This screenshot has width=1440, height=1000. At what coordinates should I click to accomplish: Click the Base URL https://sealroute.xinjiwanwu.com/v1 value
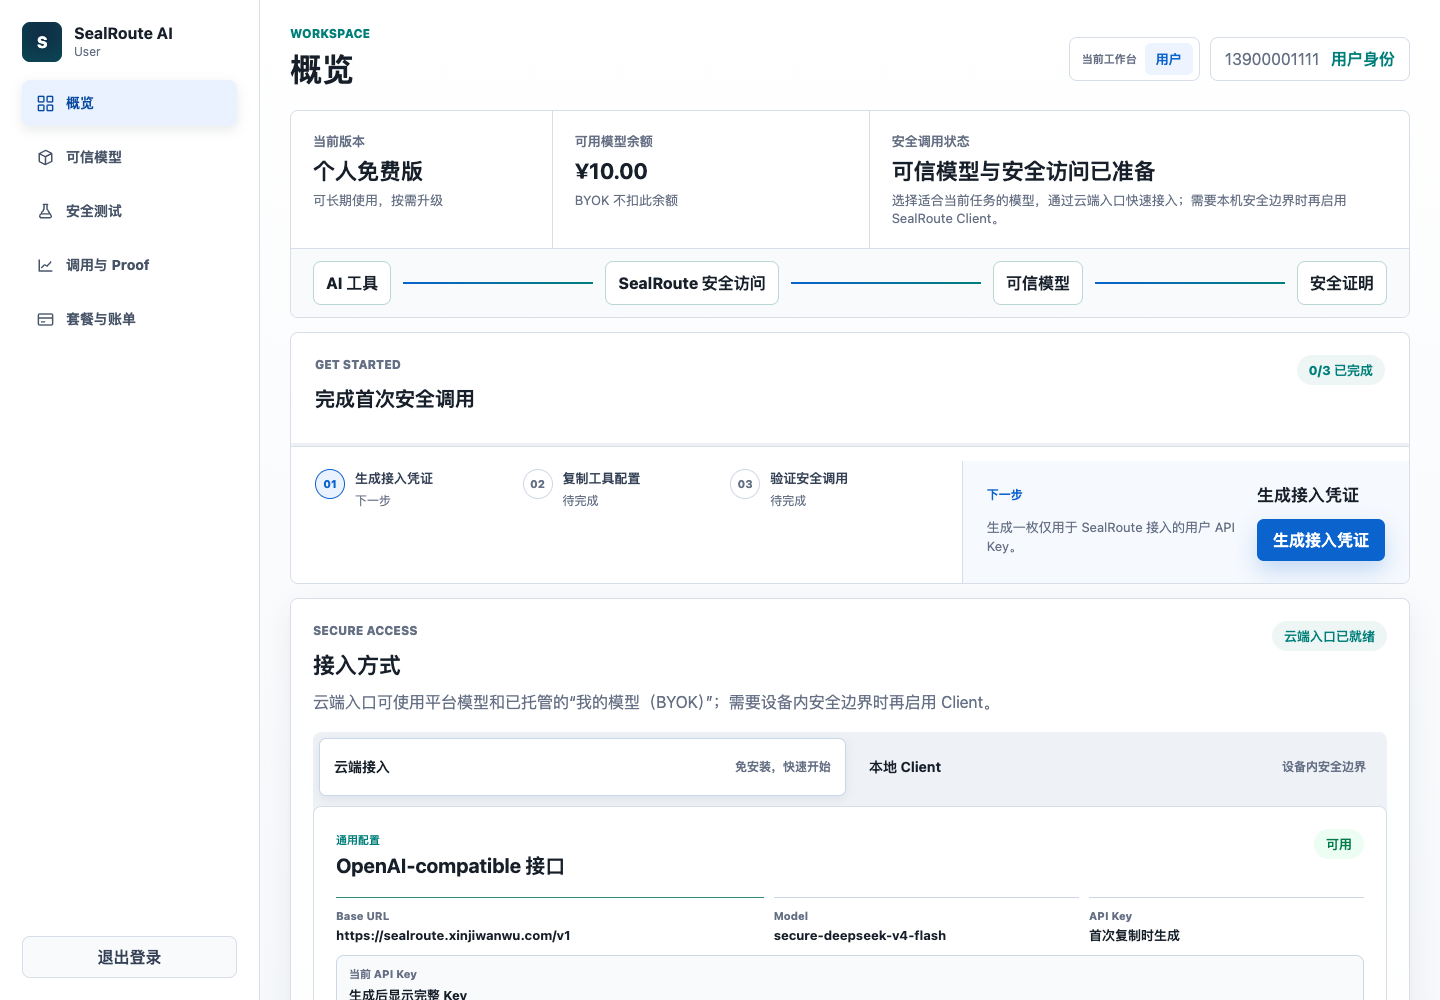(x=453, y=936)
